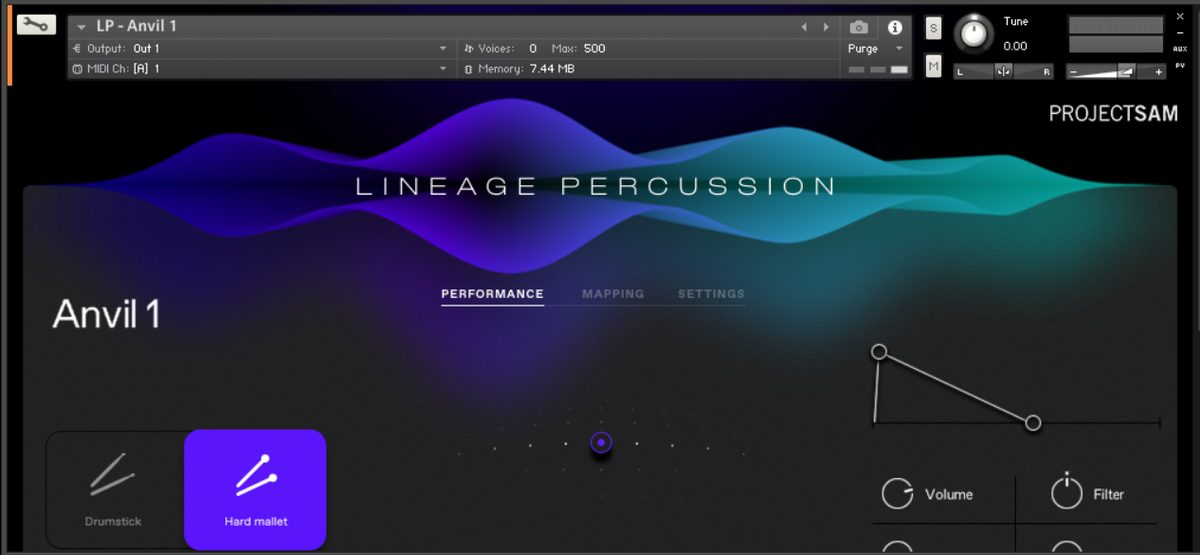Select the Hard mallet articulation
This screenshot has width=1200, height=555.
255,489
